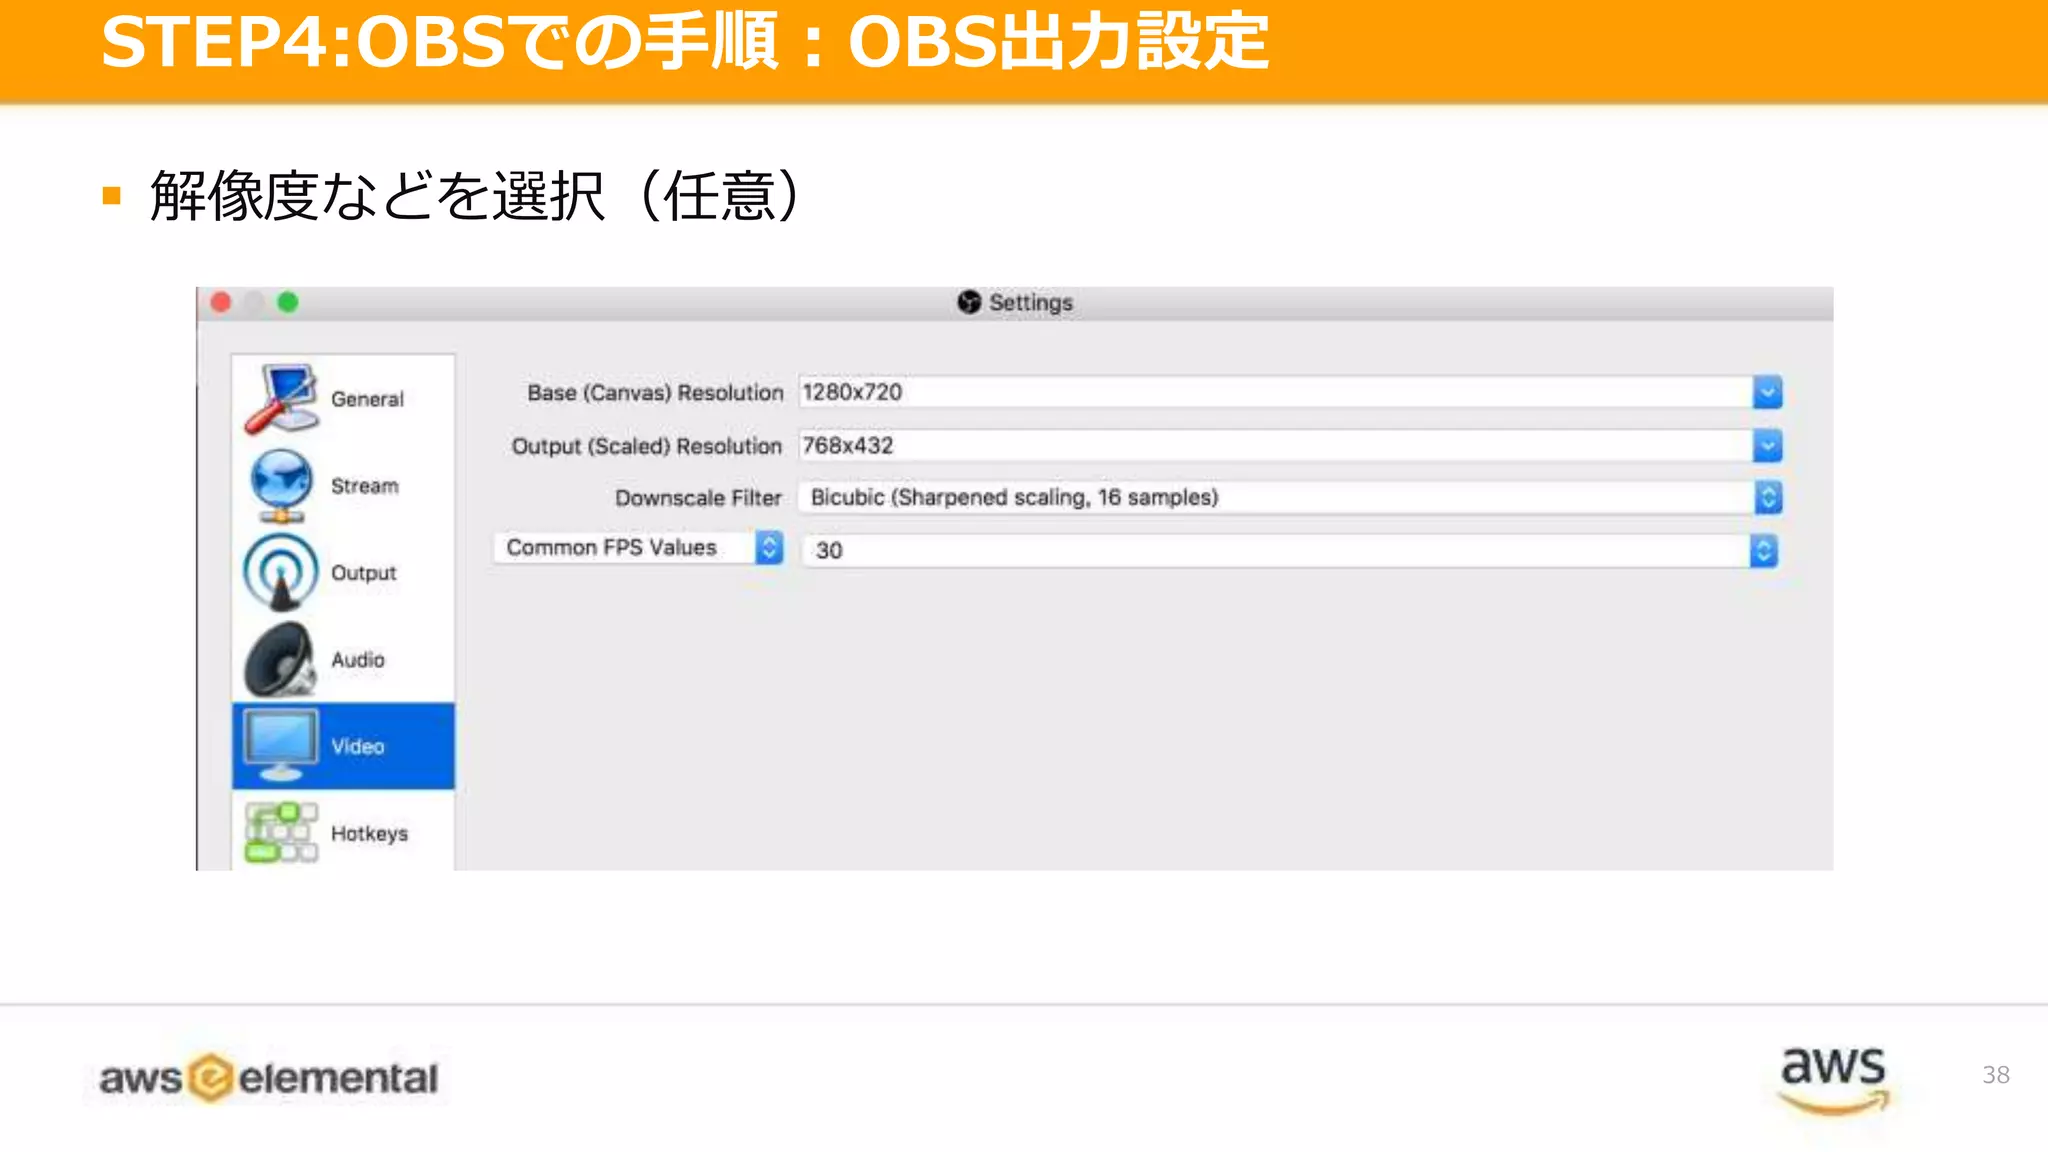Switch to the Stream tab label

[x=365, y=486]
